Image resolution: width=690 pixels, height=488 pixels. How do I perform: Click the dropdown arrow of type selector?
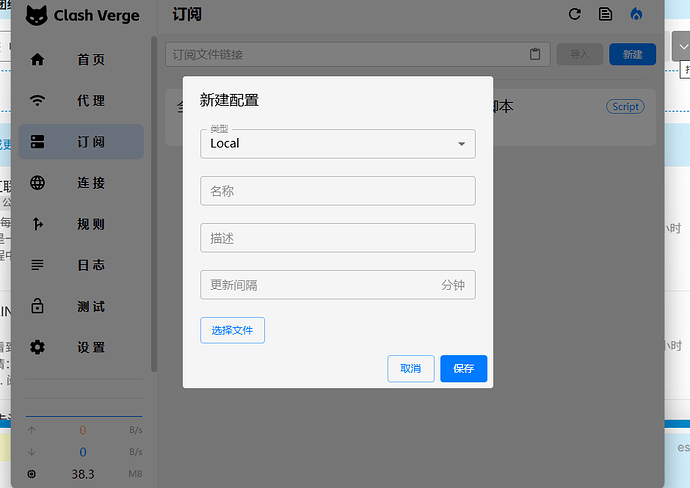click(462, 144)
